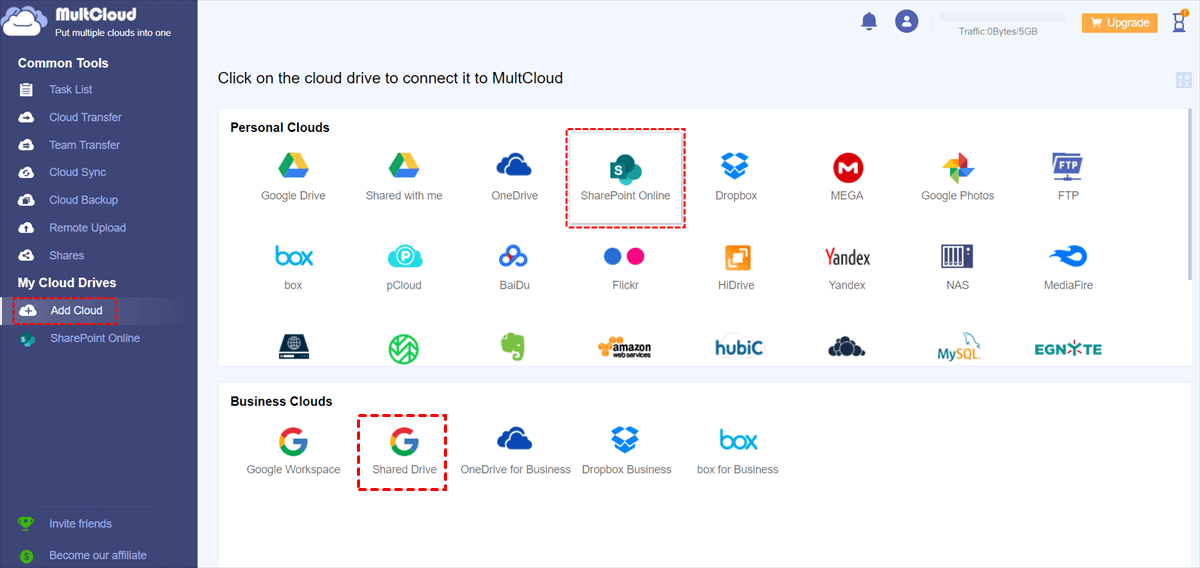This screenshot has width=1200, height=568.
Task: Click the traffic usage progress bar
Action: click(1002, 18)
